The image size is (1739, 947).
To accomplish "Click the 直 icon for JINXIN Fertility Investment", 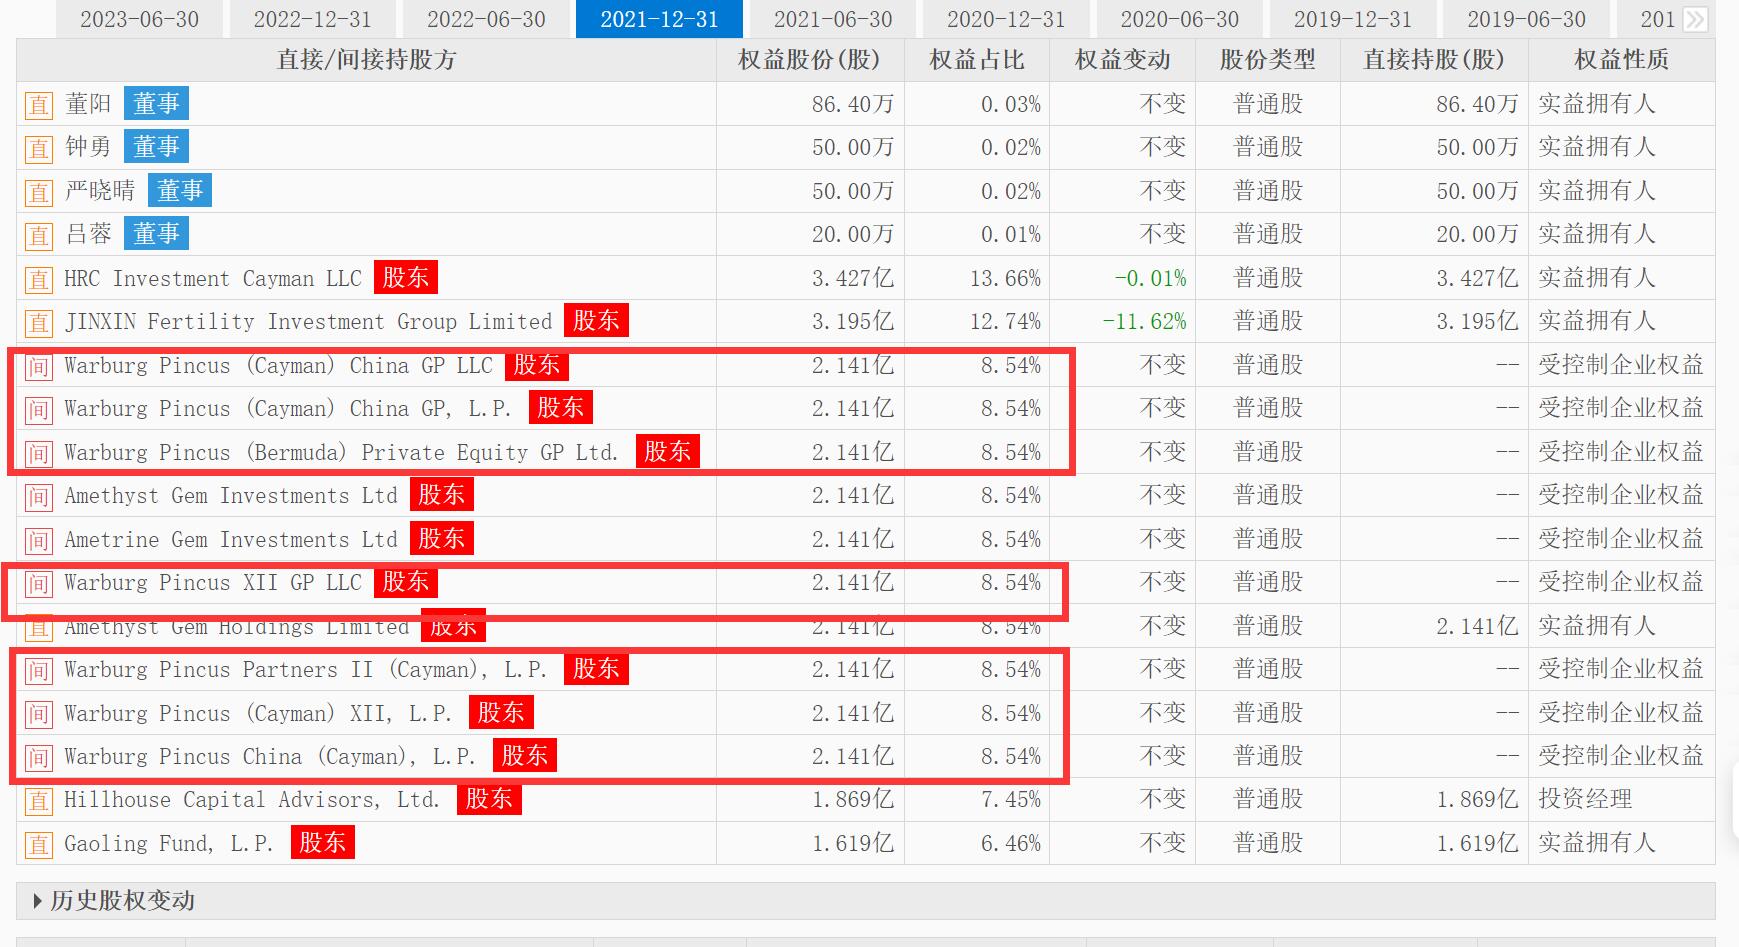I will click(x=38, y=322).
